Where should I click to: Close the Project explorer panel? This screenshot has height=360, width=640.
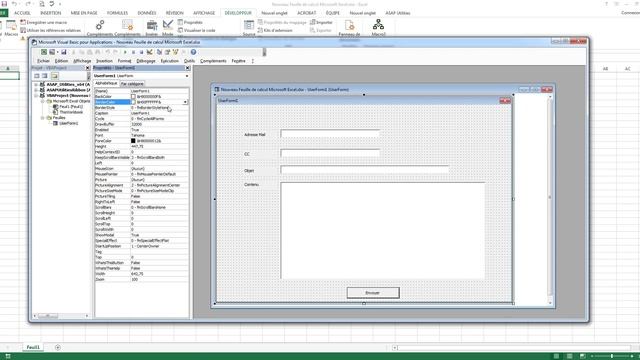point(88,68)
